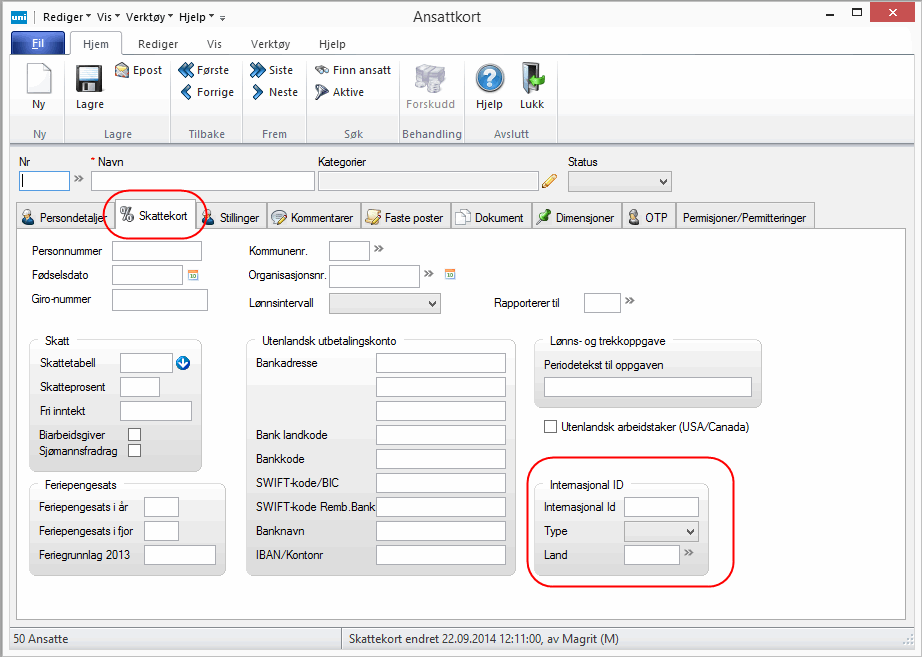This screenshot has width=922, height=657.
Task: Click into the Personnummer input field
Action: coord(157,250)
